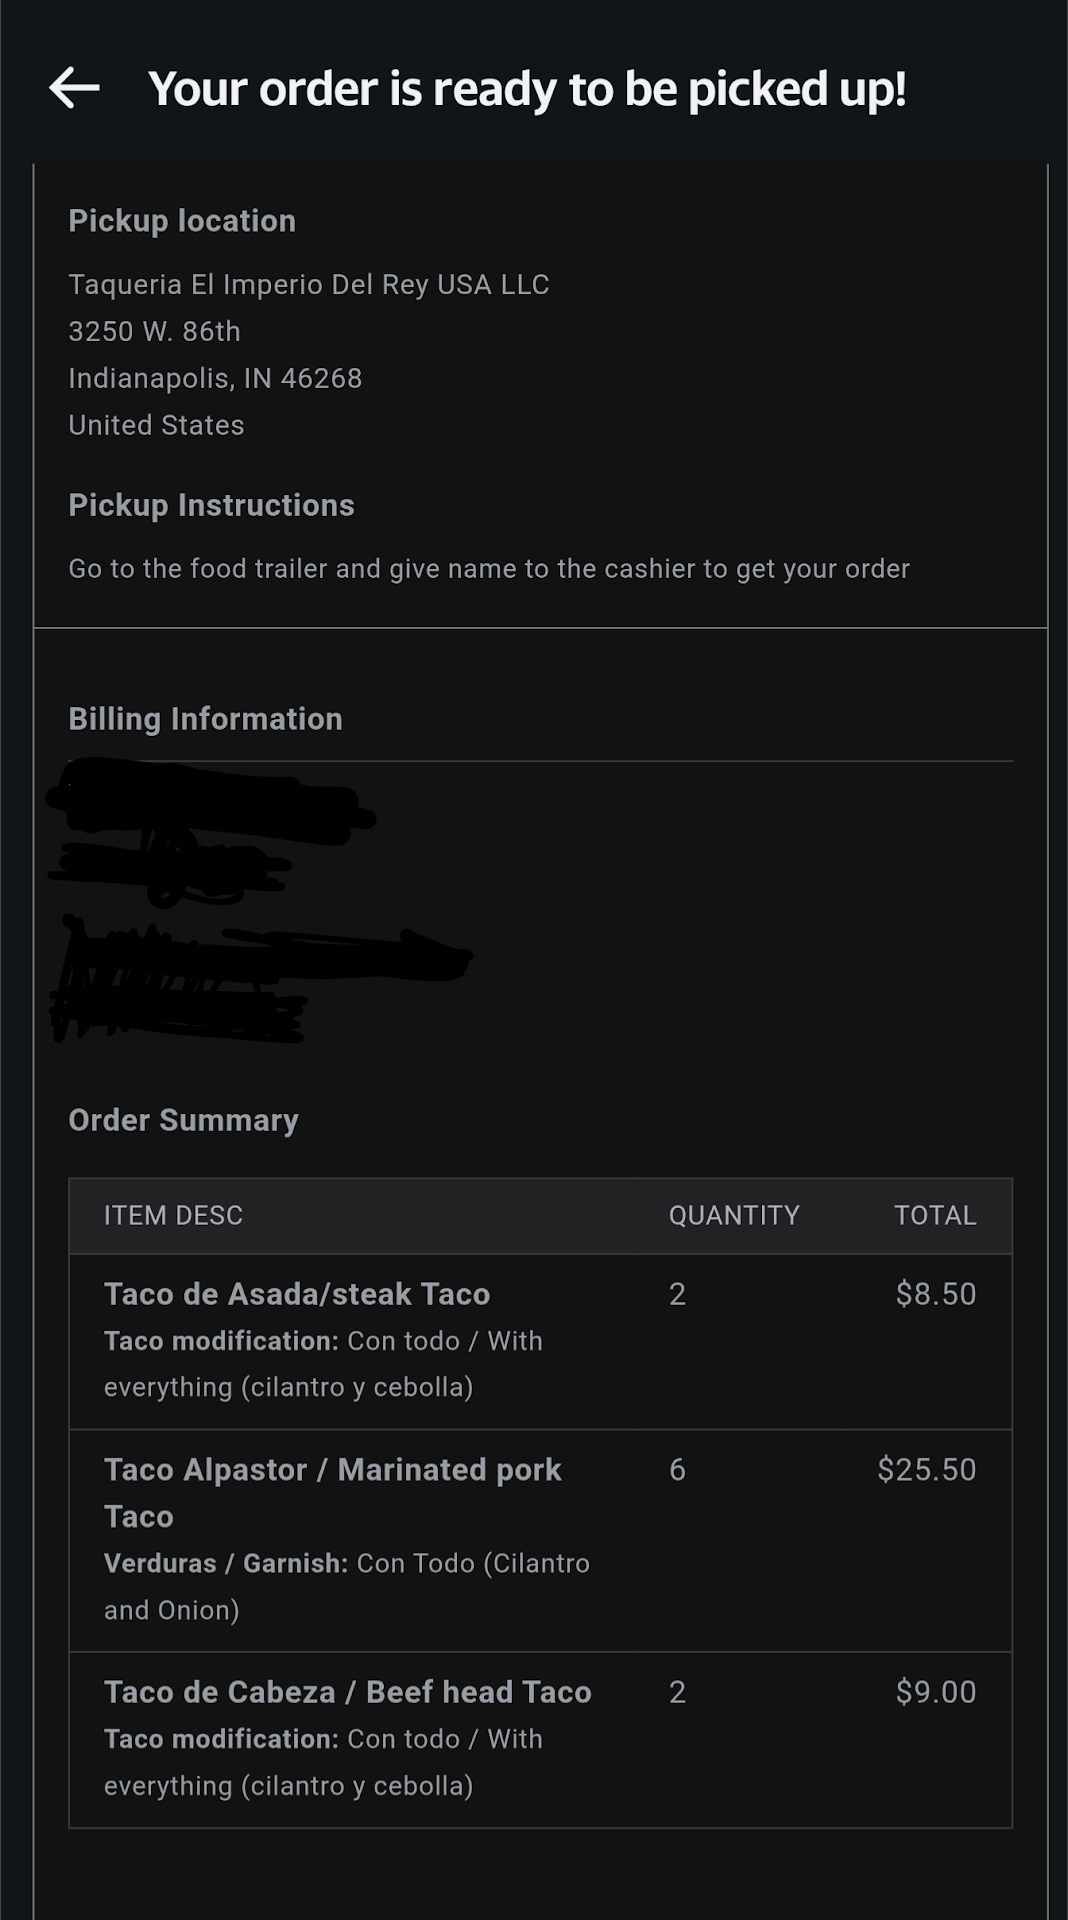The image size is (1068, 1920).
Task: Tap the back arrow icon
Action: click(x=75, y=88)
